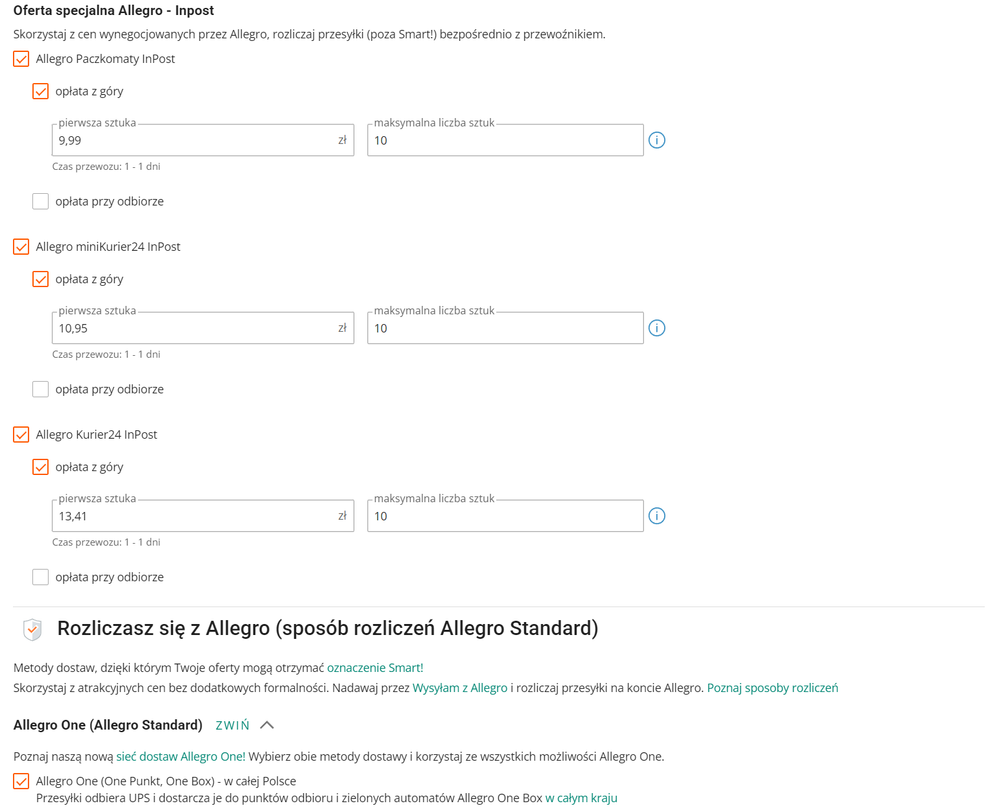Click the shield icon beside Rozliczasz się z Allegro
Screen dimensions: 999x812
[x=32, y=629]
